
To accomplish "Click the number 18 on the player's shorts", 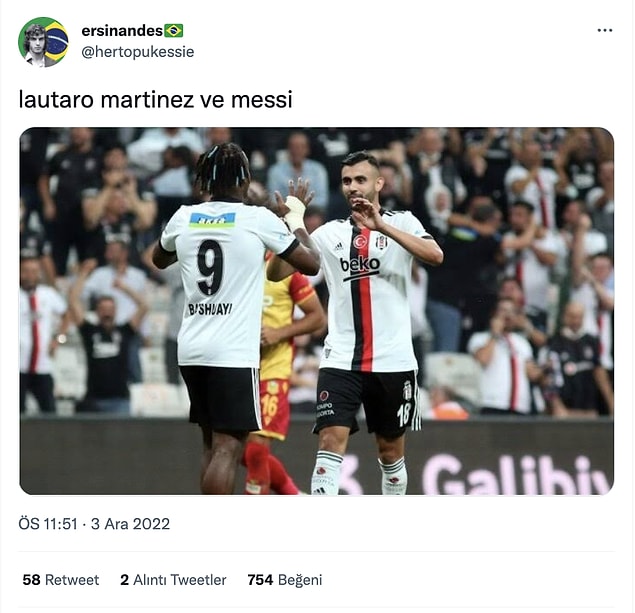I will tap(404, 414).
